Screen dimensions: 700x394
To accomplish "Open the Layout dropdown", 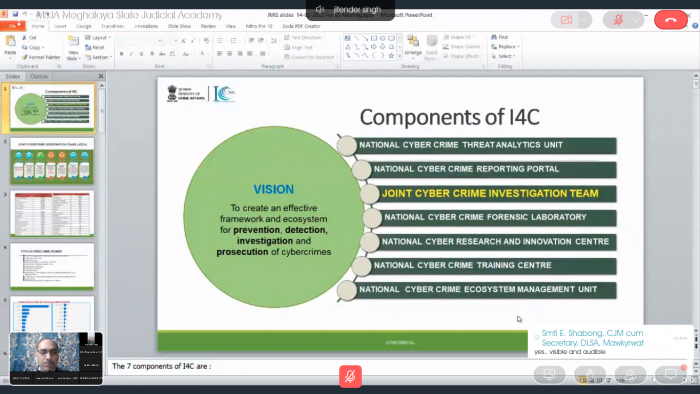I will 97,37.
